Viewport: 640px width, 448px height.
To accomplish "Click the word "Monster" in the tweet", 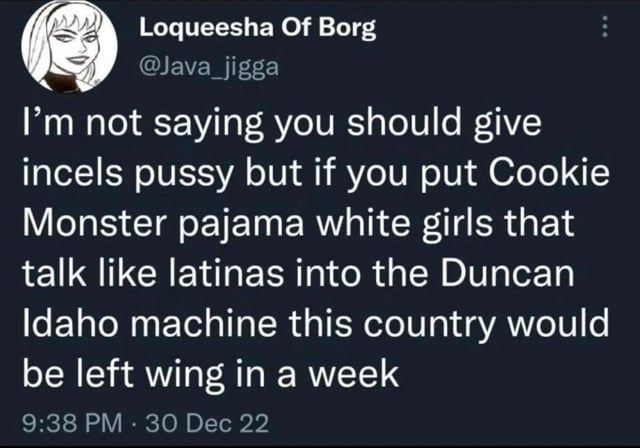I will click(x=95, y=223).
